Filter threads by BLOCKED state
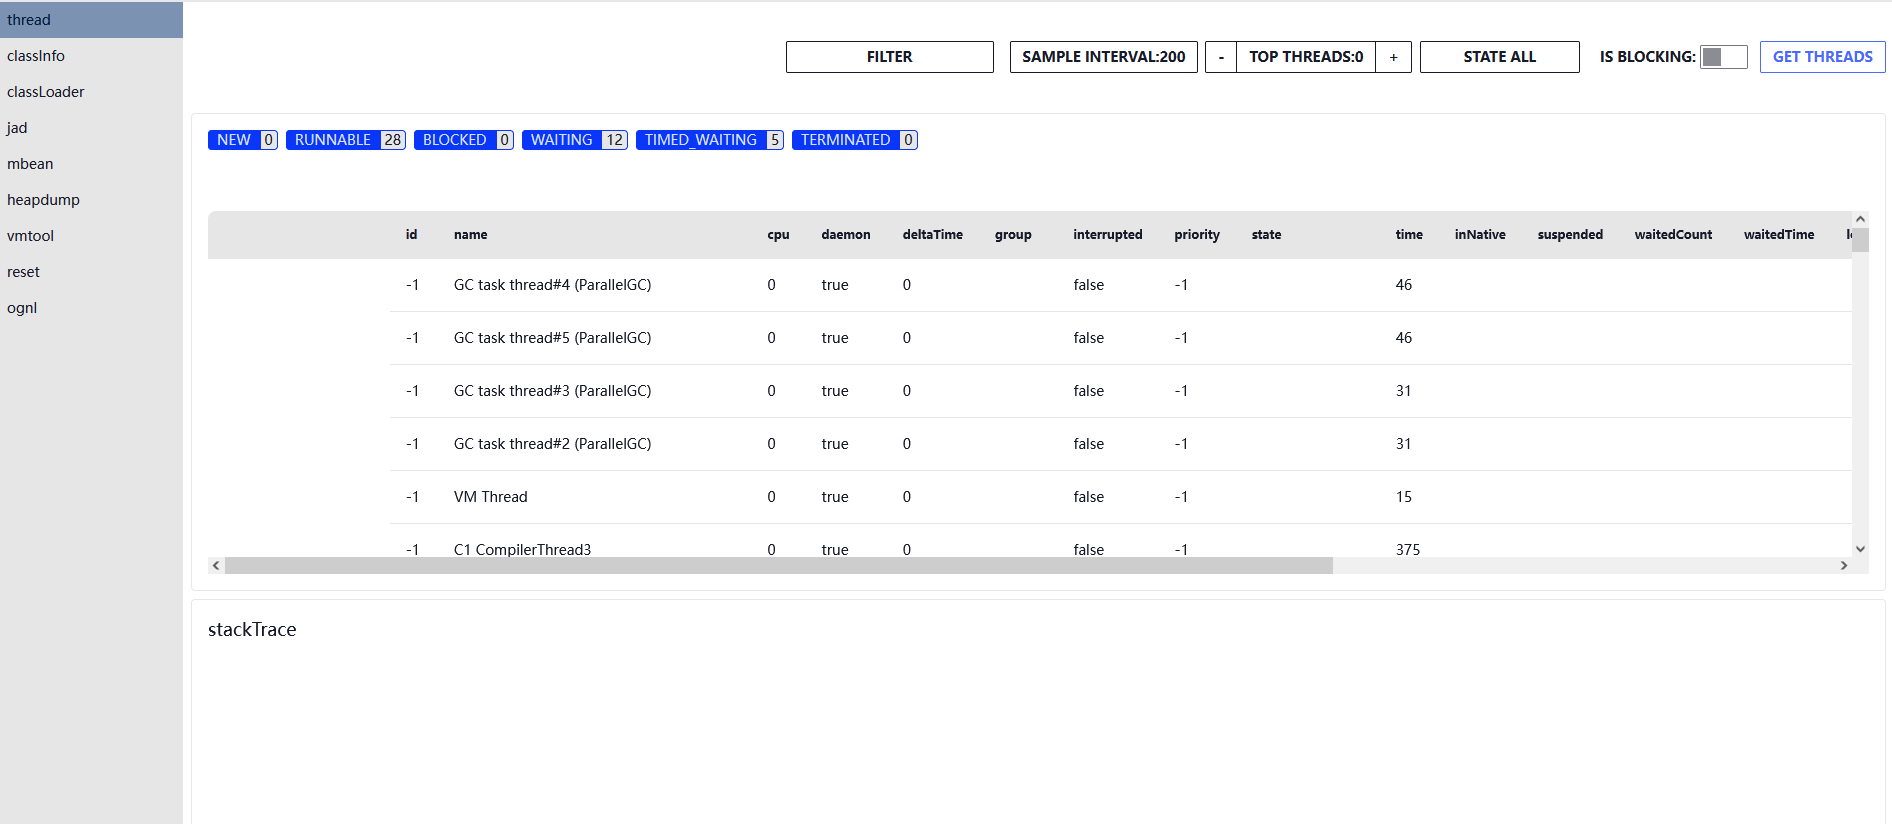This screenshot has width=1892, height=824. coord(463,140)
